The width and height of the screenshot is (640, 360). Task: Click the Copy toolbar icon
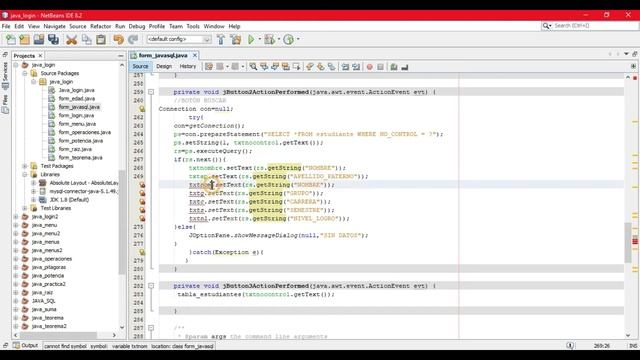pyautogui.click(x=87, y=39)
